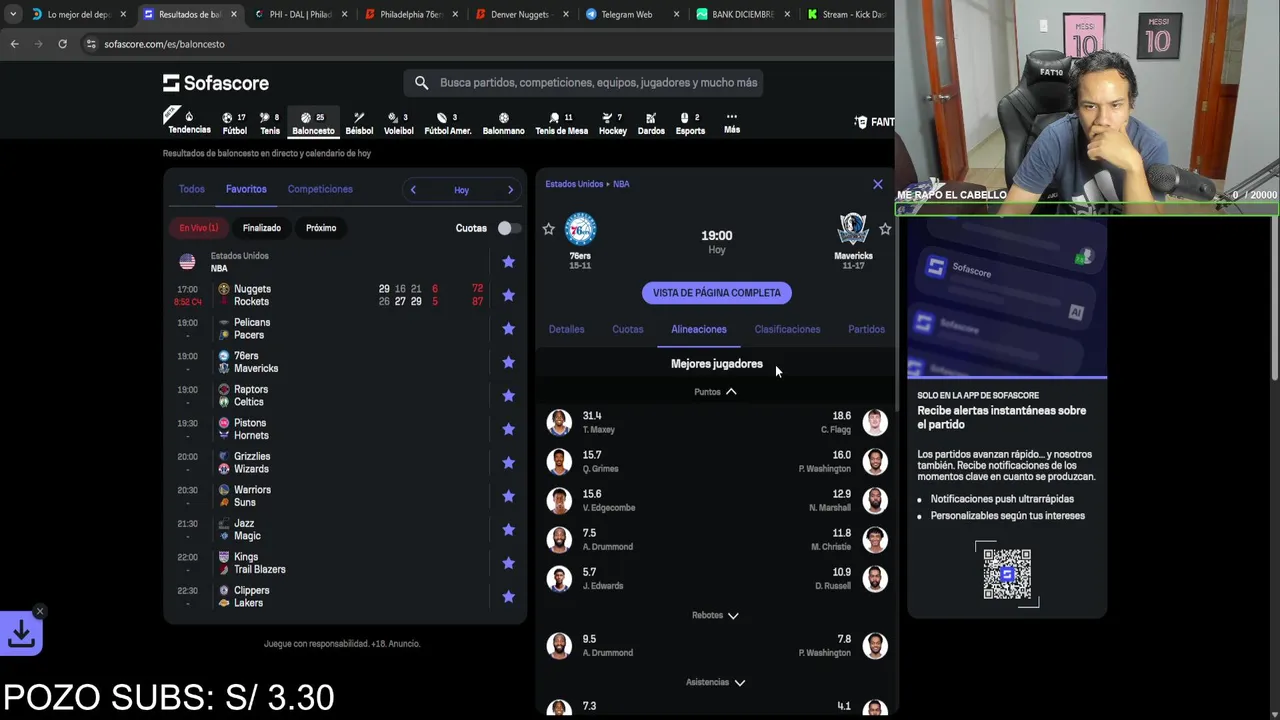Screen dimensions: 1280x720
Task: Toggle favorite star for Nuggets vs Rockets
Action: pos(508,295)
